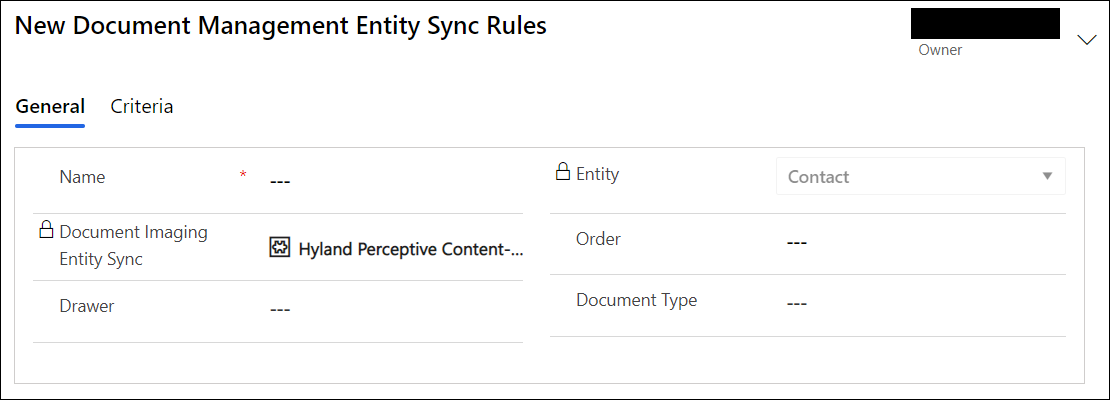Screen dimensions: 1110x400
Task: Click the Order label
Action: pyautogui.click(x=598, y=239)
